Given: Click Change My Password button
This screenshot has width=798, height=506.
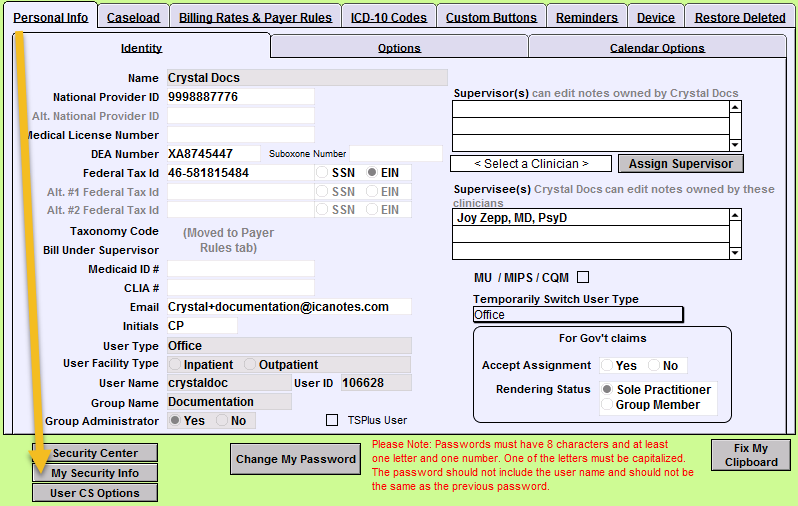Looking at the screenshot, I should [x=296, y=459].
